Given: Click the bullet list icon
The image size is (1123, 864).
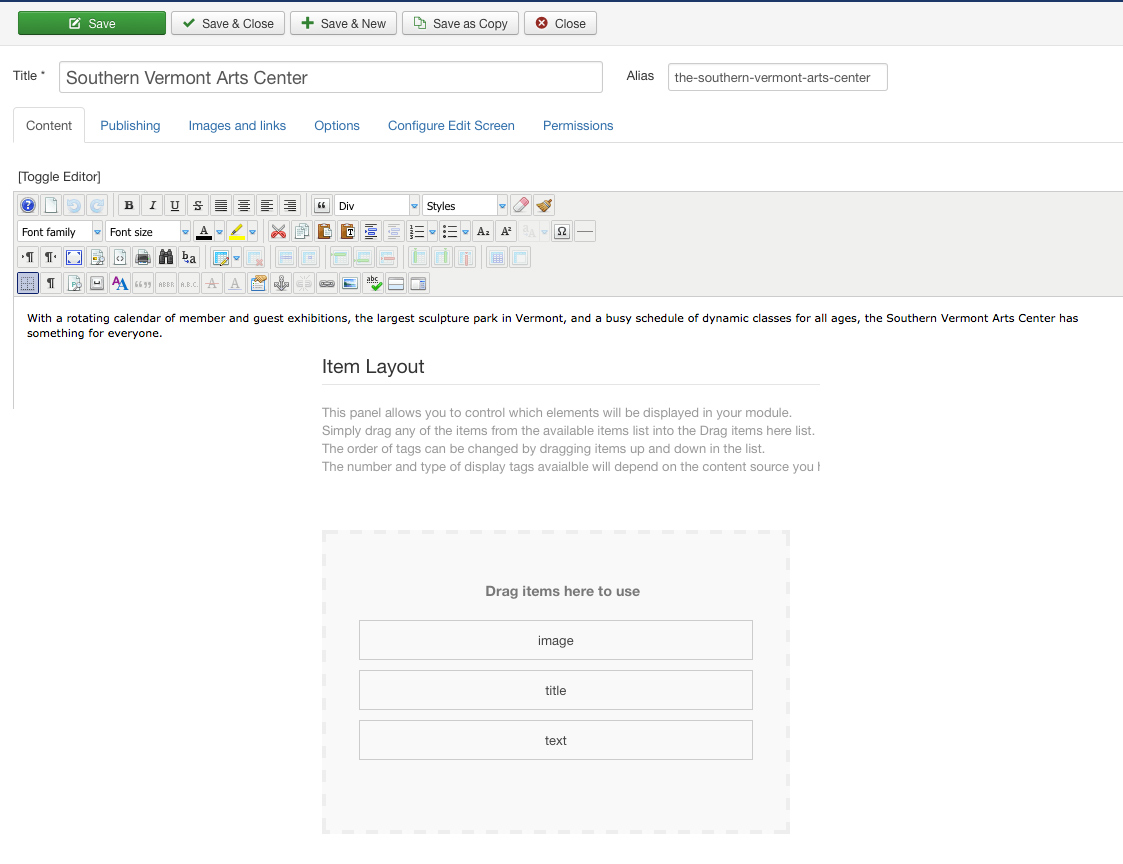Looking at the screenshot, I should click(450, 231).
